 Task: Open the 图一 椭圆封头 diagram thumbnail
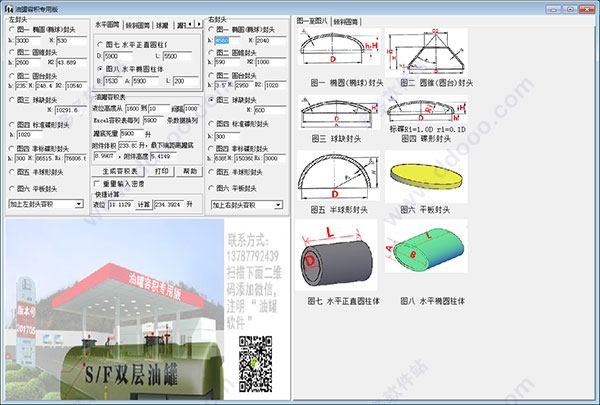[x=339, y=47]
